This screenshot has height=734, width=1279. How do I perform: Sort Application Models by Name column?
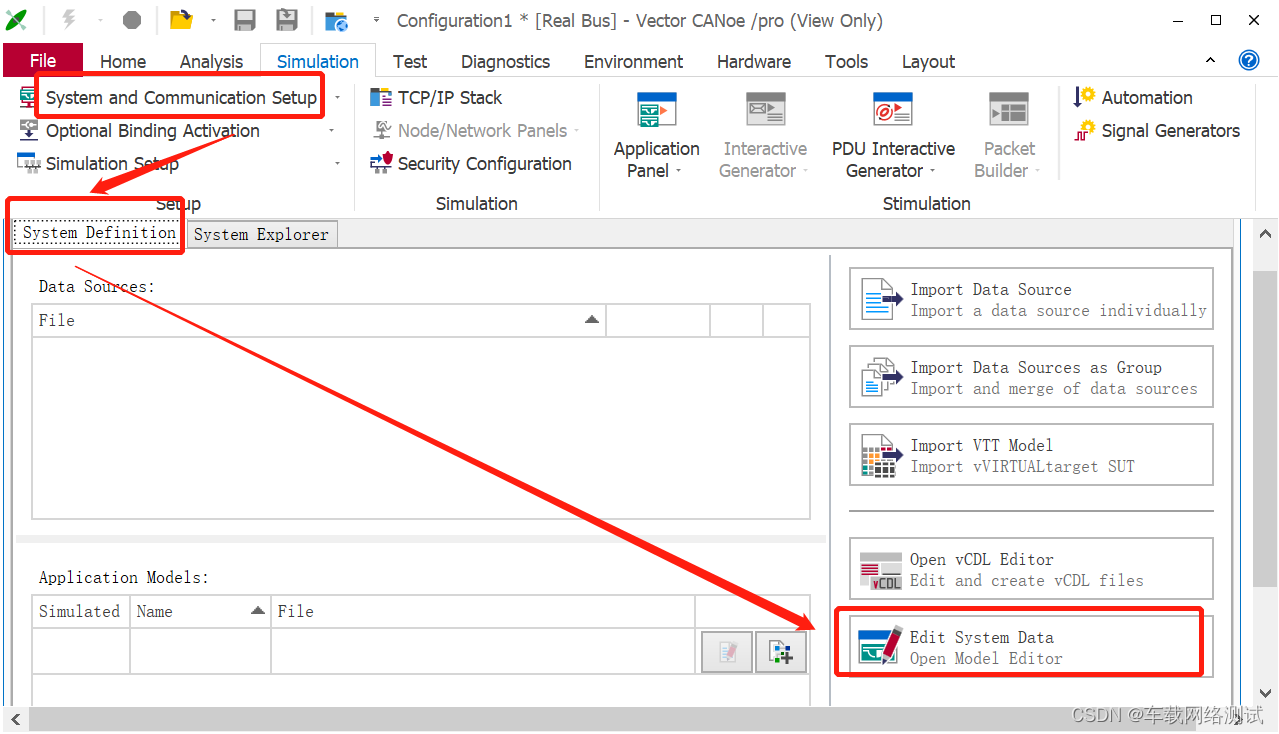(200, 611)
